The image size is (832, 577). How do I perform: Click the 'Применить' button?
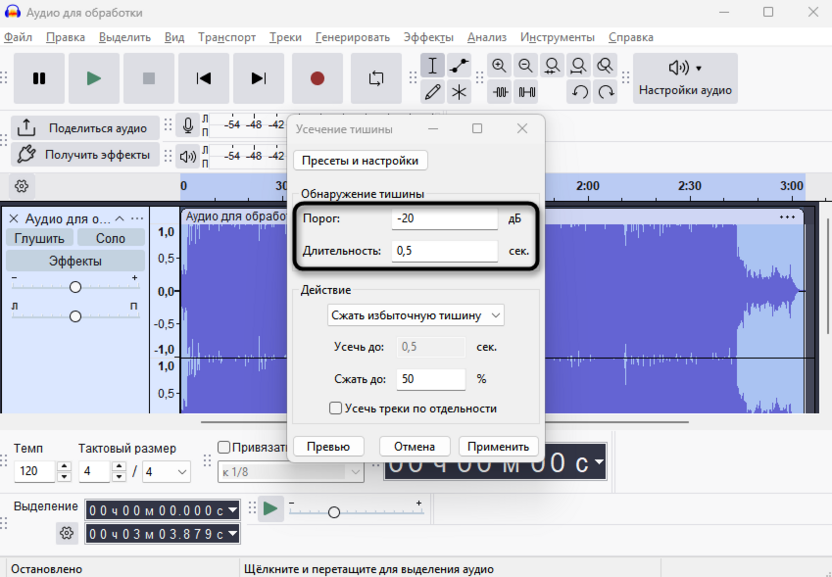pos(498,447)
